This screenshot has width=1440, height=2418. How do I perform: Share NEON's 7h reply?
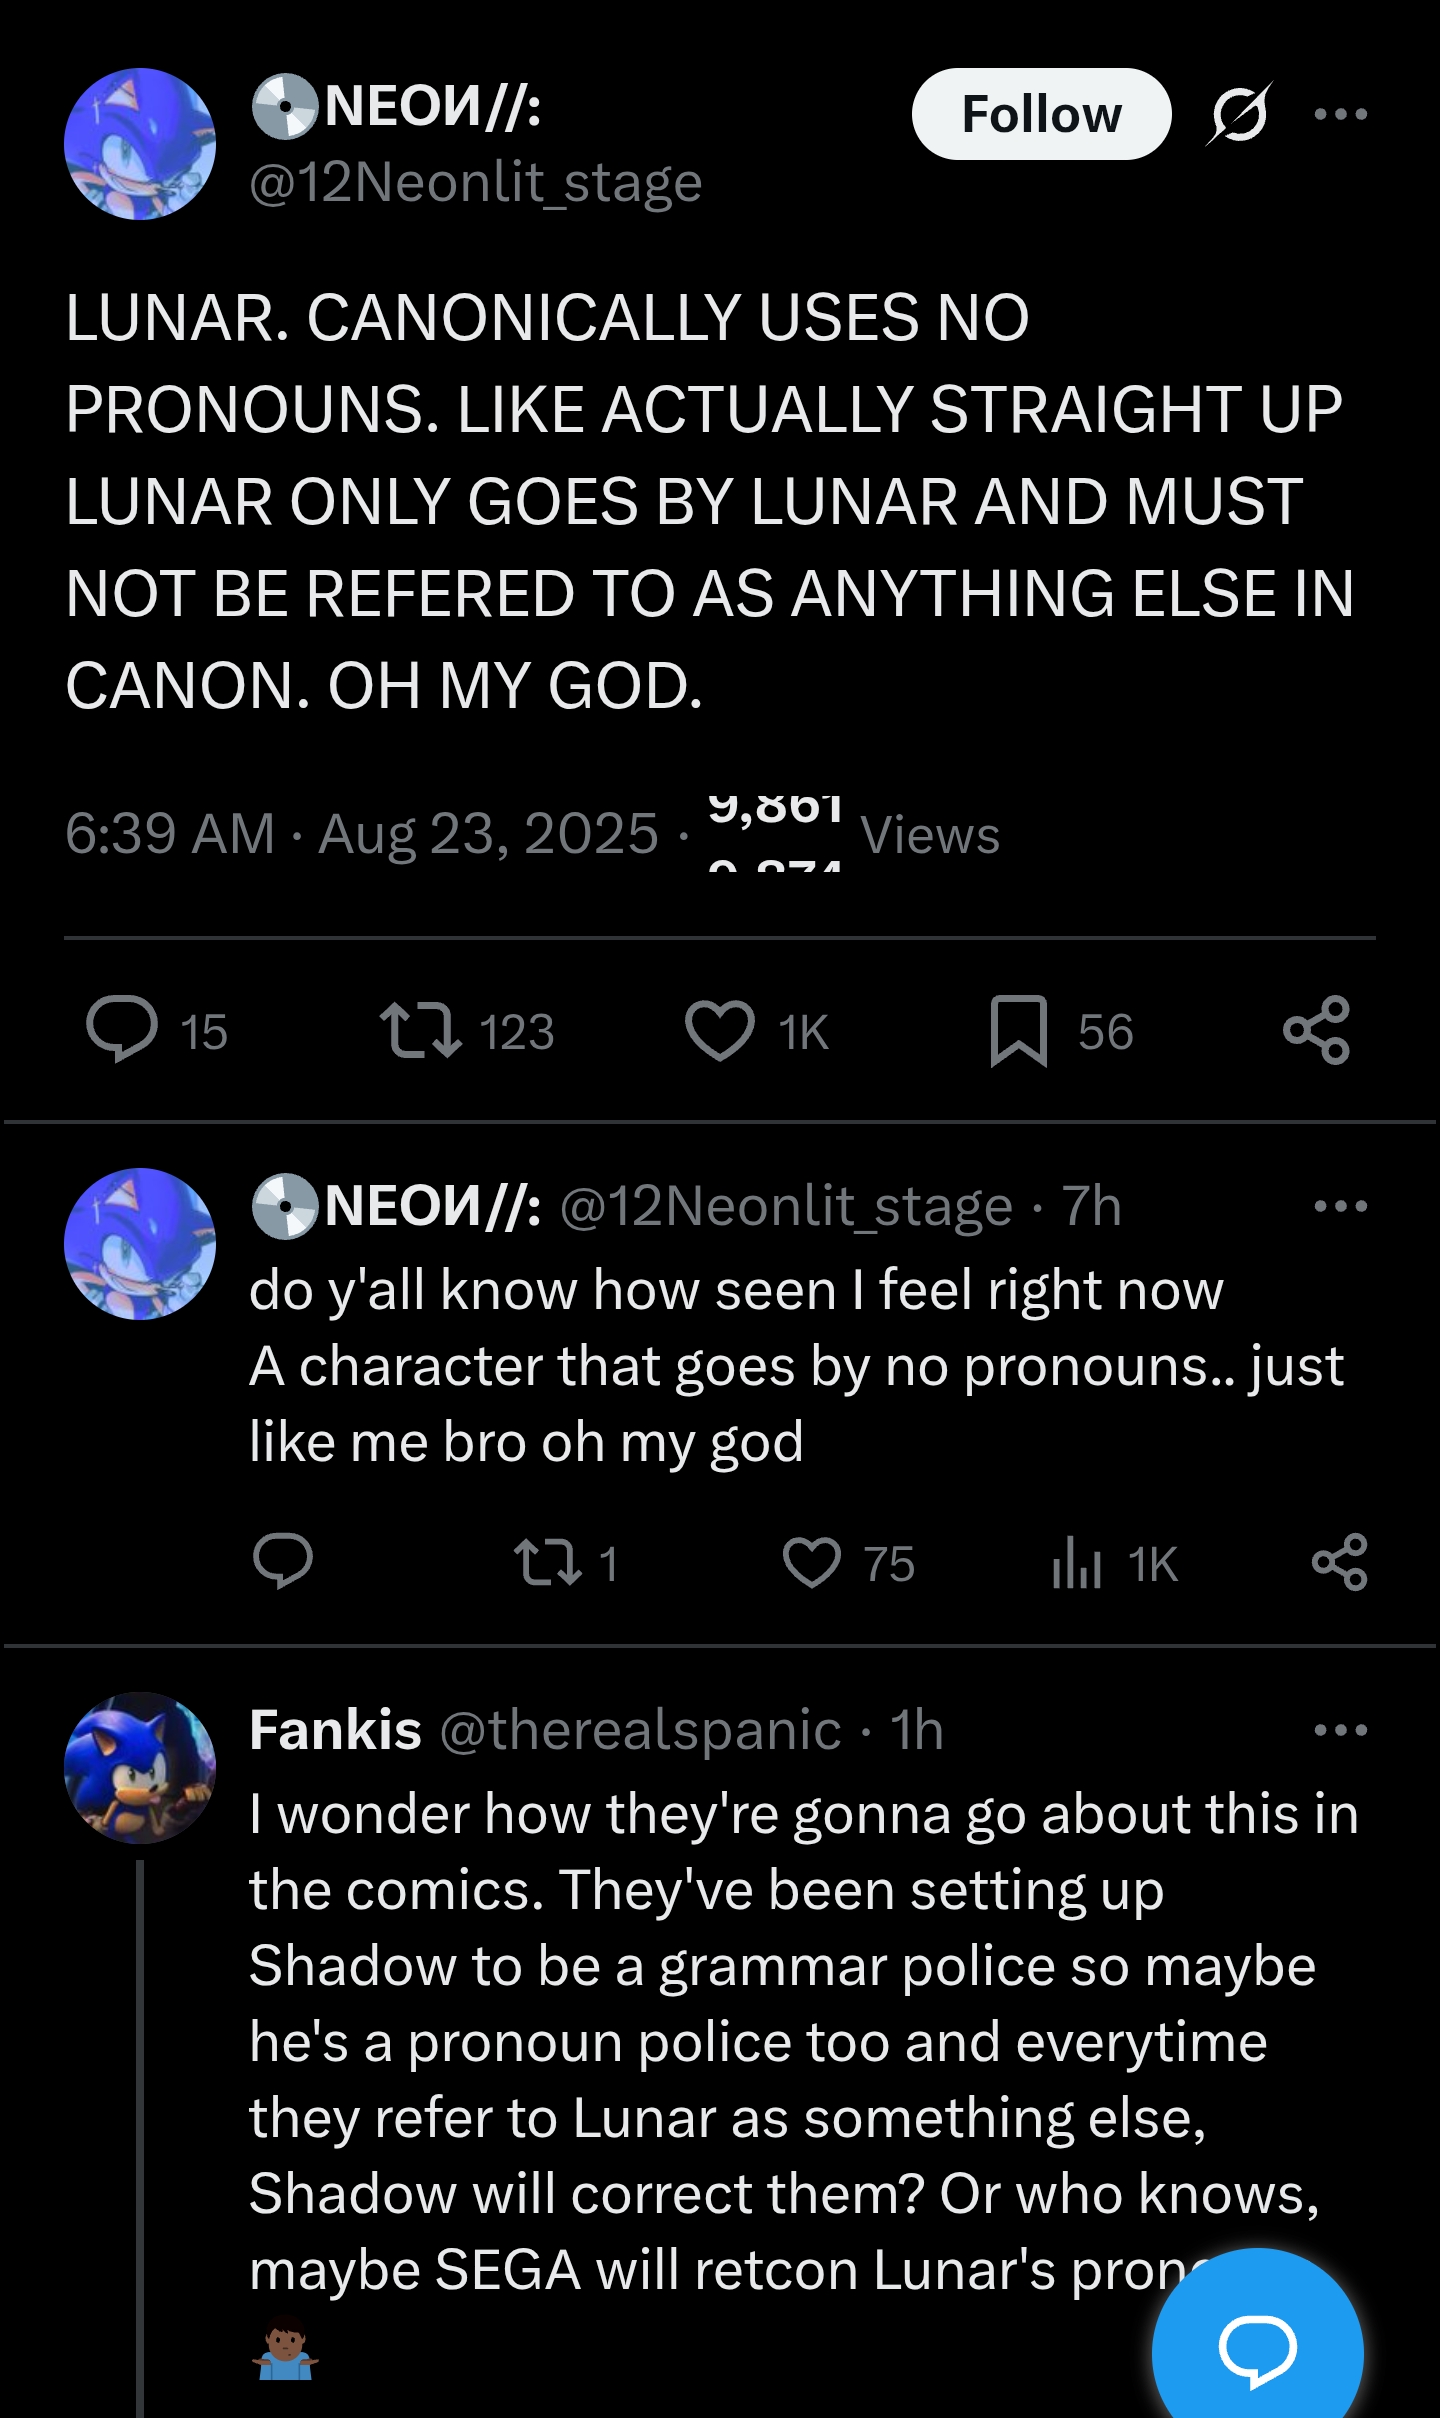tap(1340, 1563)
